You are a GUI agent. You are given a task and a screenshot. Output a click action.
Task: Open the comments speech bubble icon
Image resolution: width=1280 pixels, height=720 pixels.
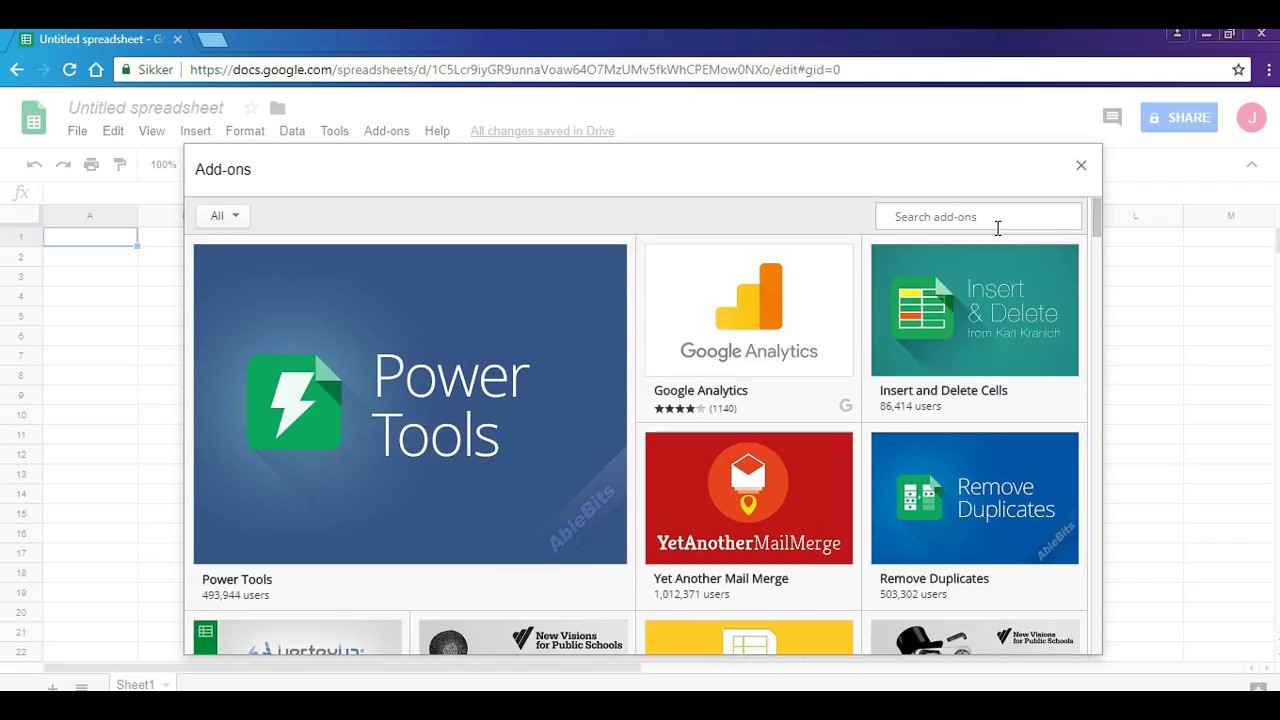coord(1112,117)
